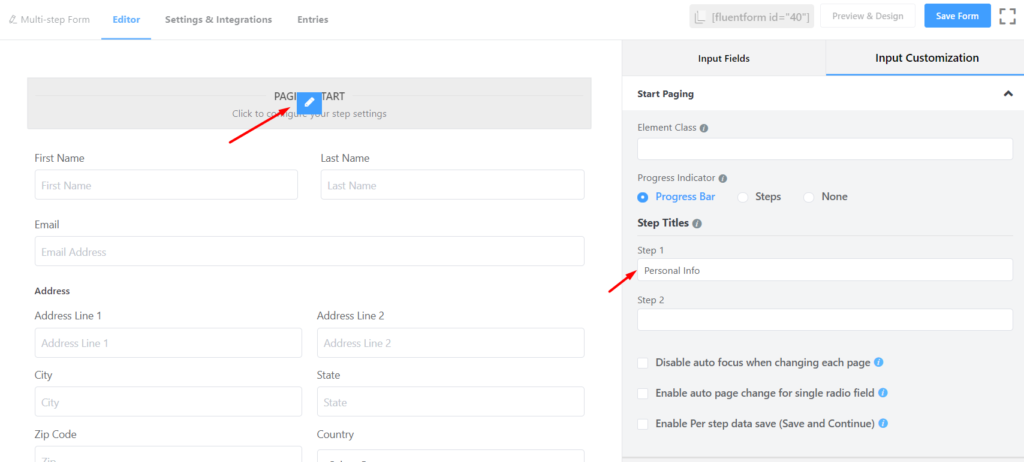This screenshot has height=462, width=1024.
Task: Click info icon beside auto page change
Action: 883,393
